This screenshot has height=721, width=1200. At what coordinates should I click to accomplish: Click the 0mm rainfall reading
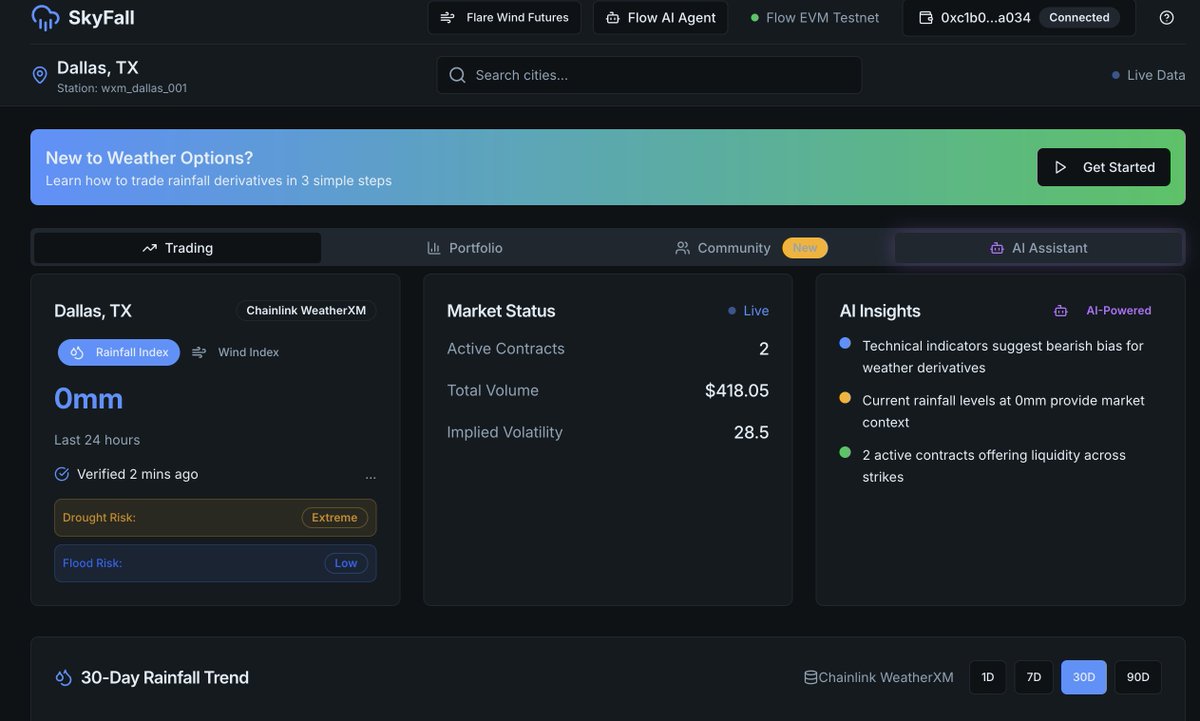point(89,399)
